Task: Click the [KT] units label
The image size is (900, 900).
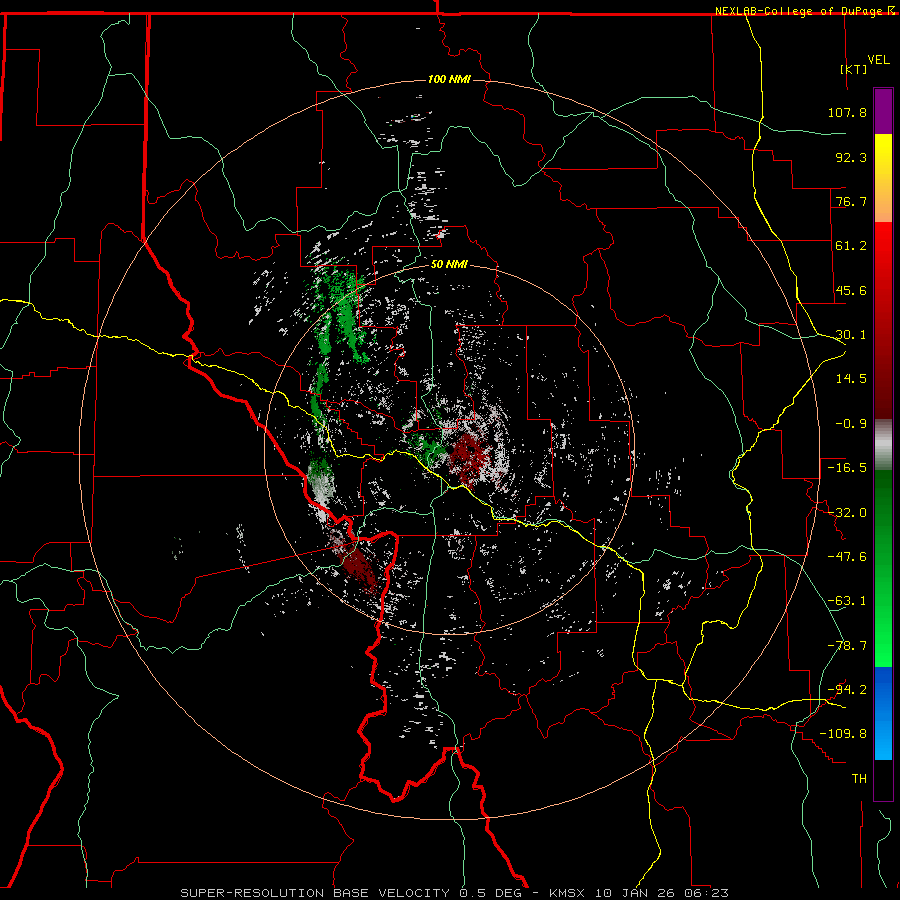Action: click(x=854, y=69)
